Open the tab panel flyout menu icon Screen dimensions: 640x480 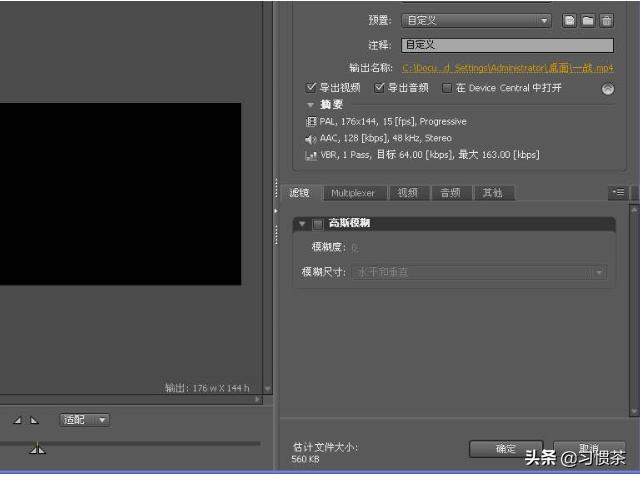click(x=618, y=192)
